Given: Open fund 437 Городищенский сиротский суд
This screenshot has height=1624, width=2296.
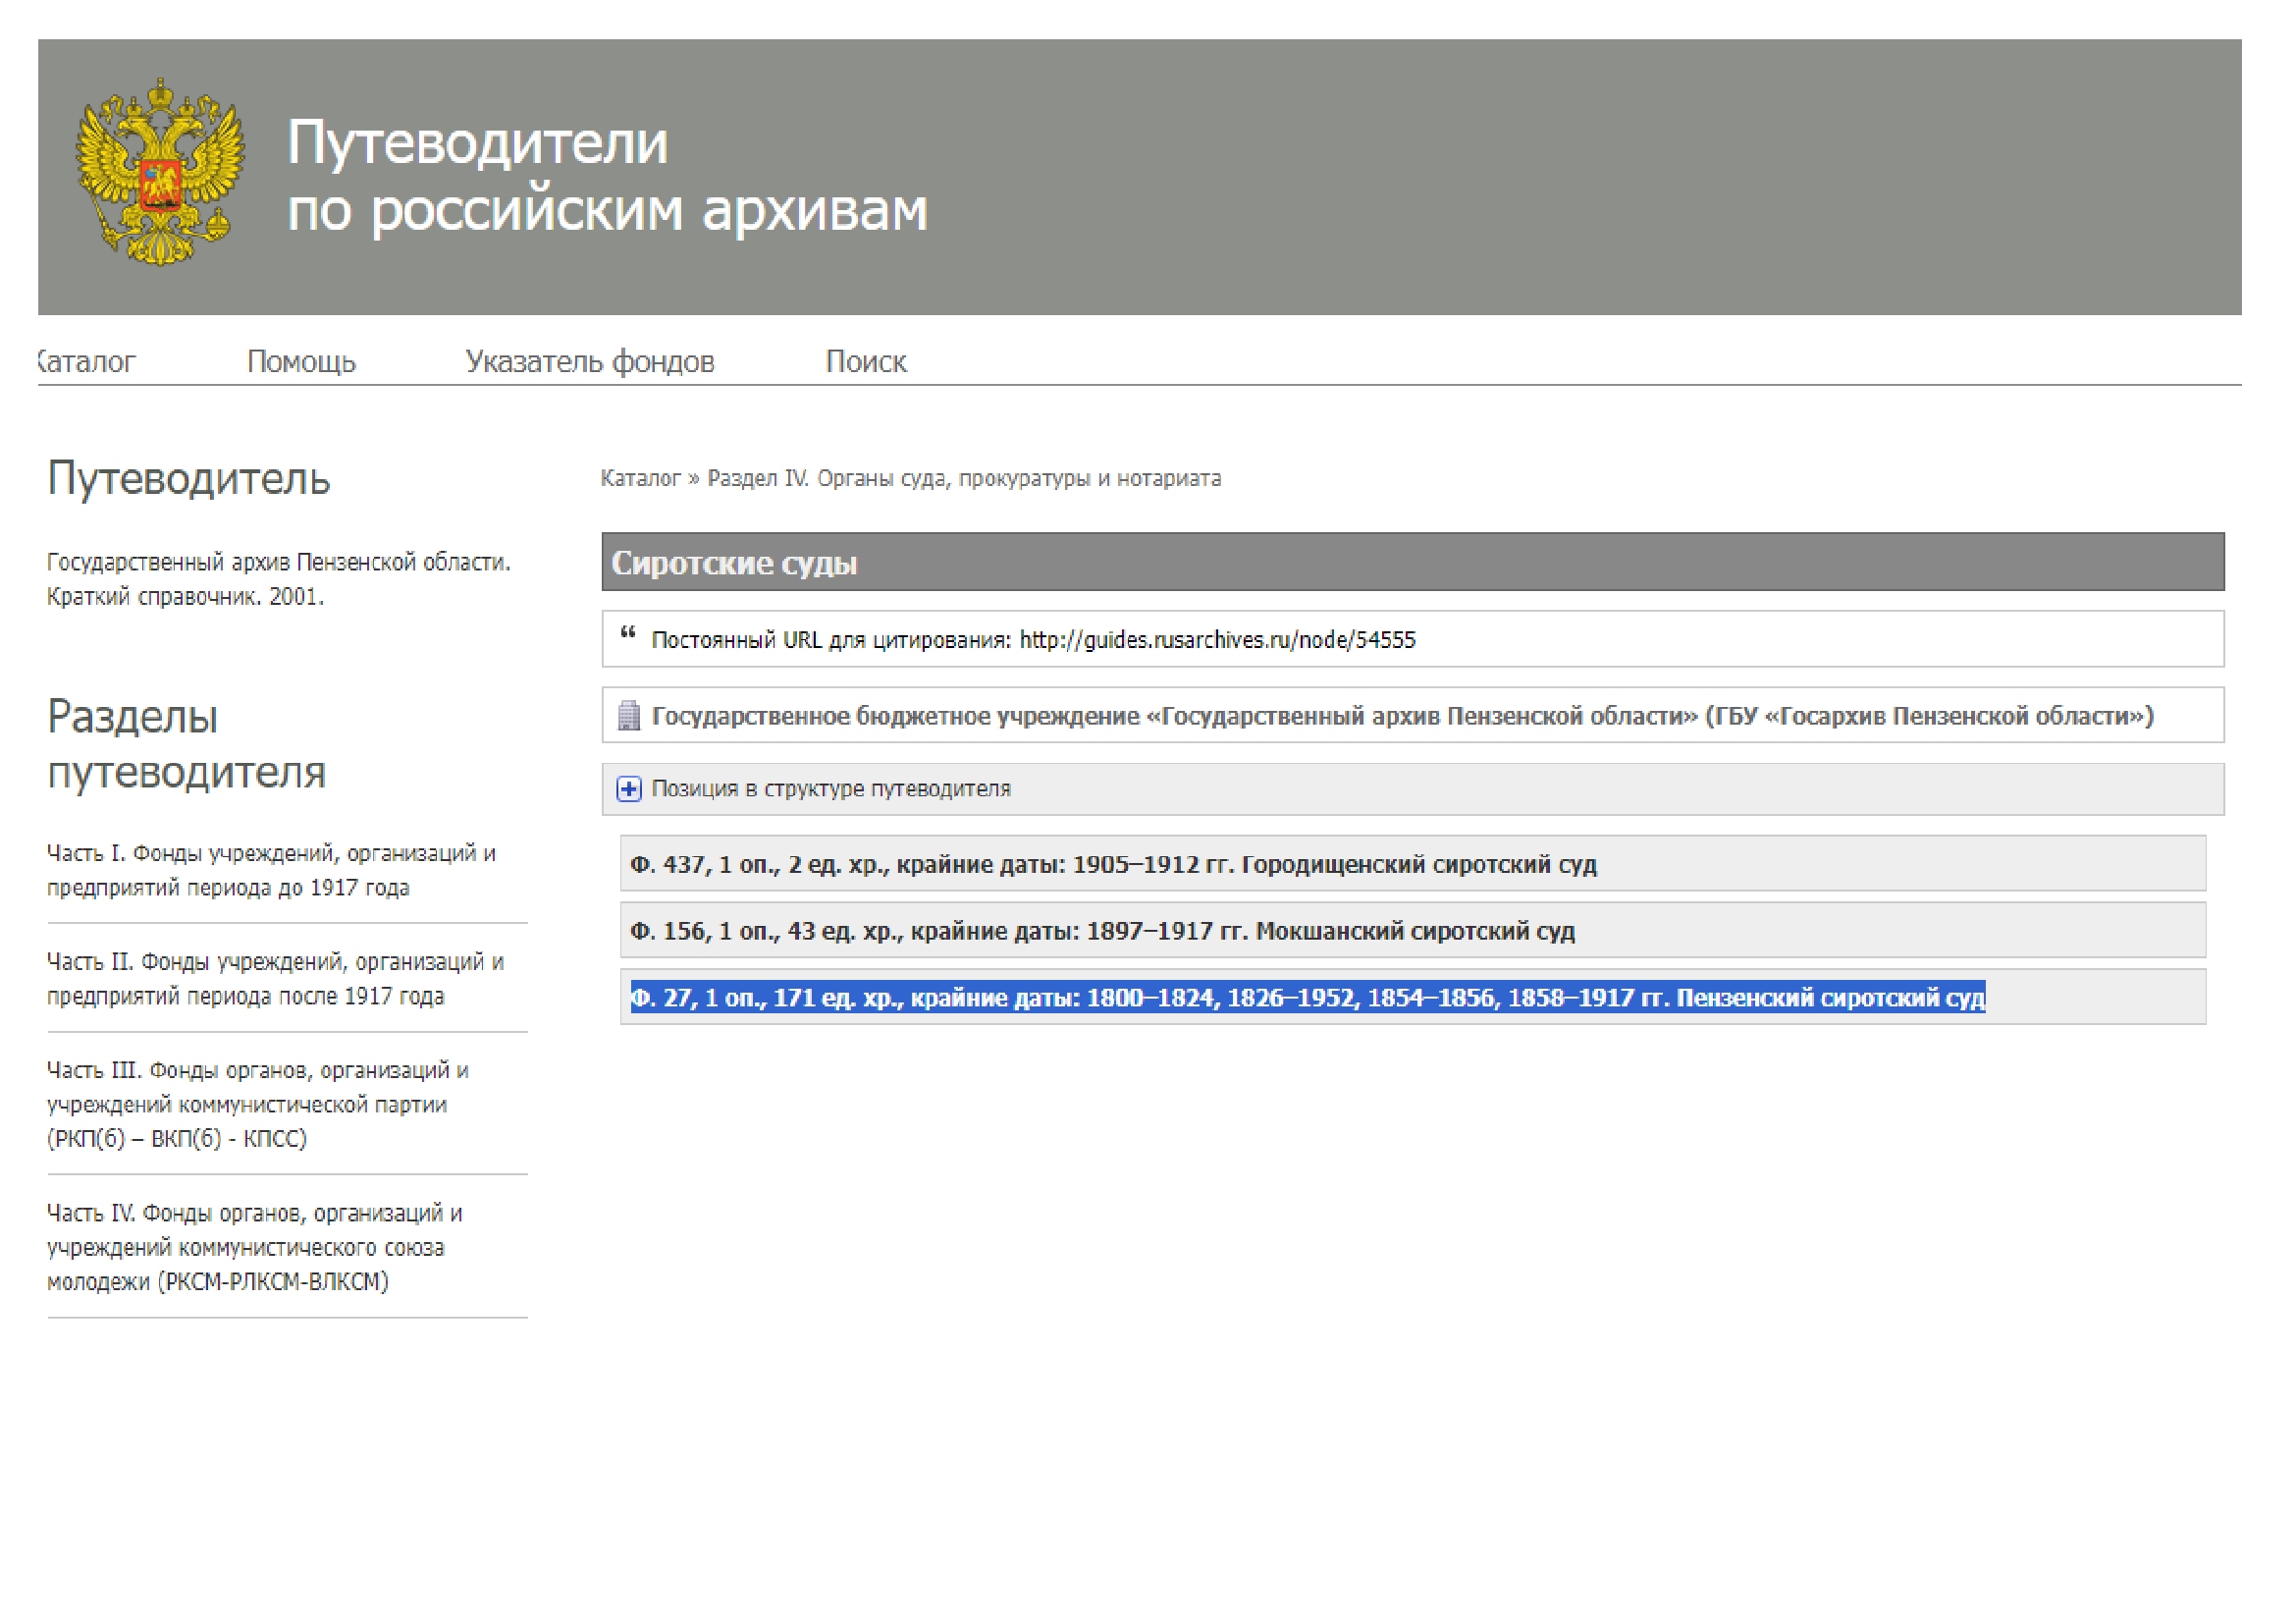Looking at the screenshot, I should coord(1113,865).
